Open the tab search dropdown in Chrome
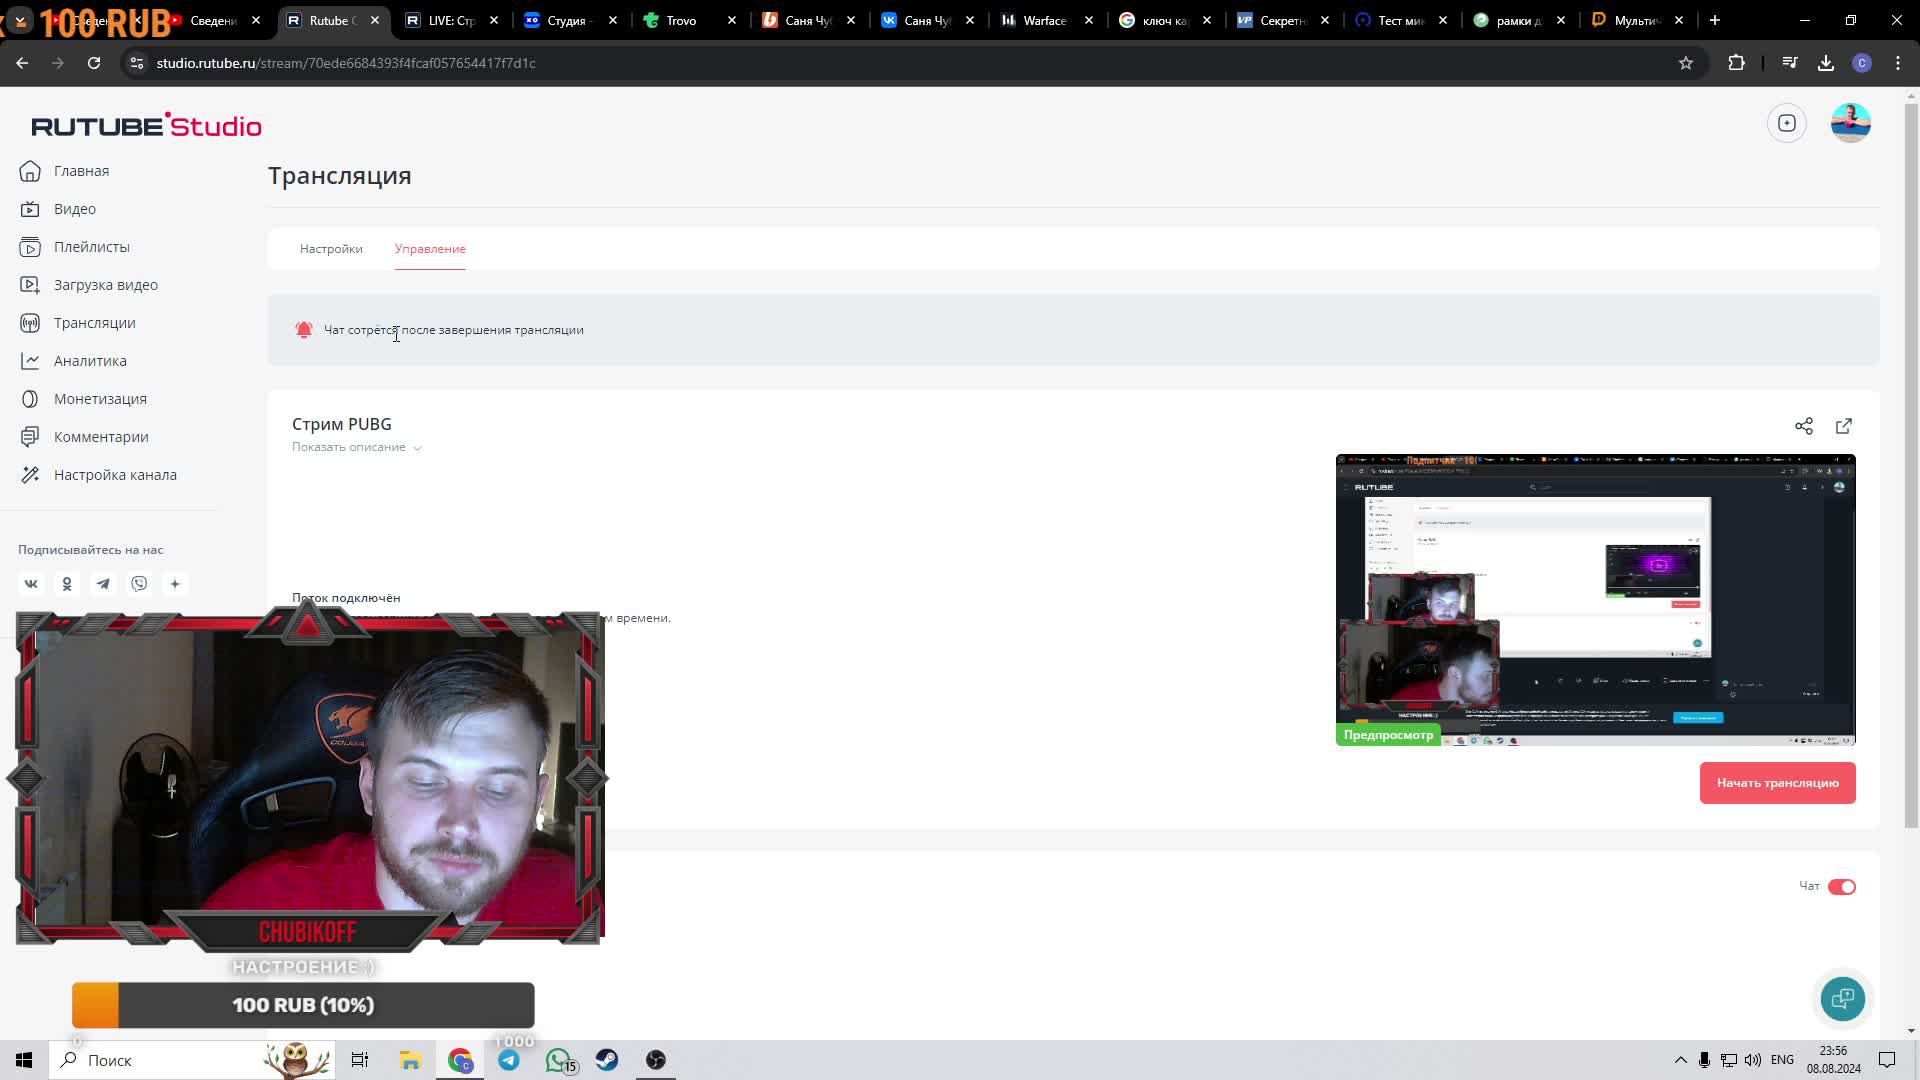Viewport: 1920px width, 1080px height. click(x=19, y=20)
